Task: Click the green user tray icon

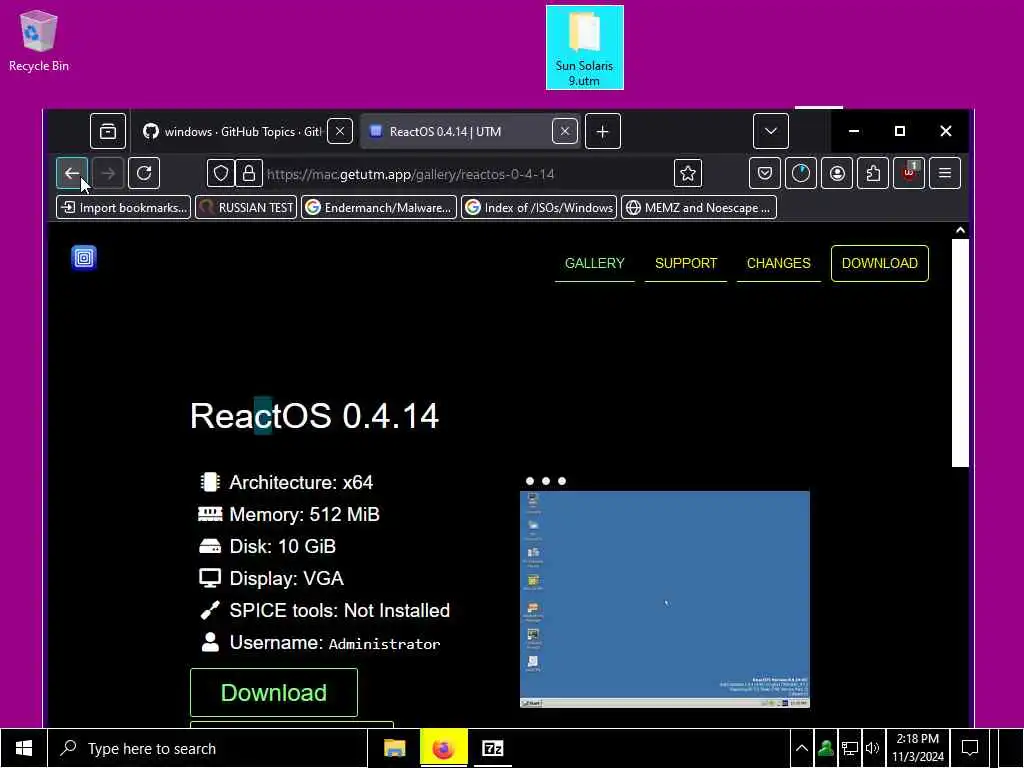Action: [x=825, y=748]
